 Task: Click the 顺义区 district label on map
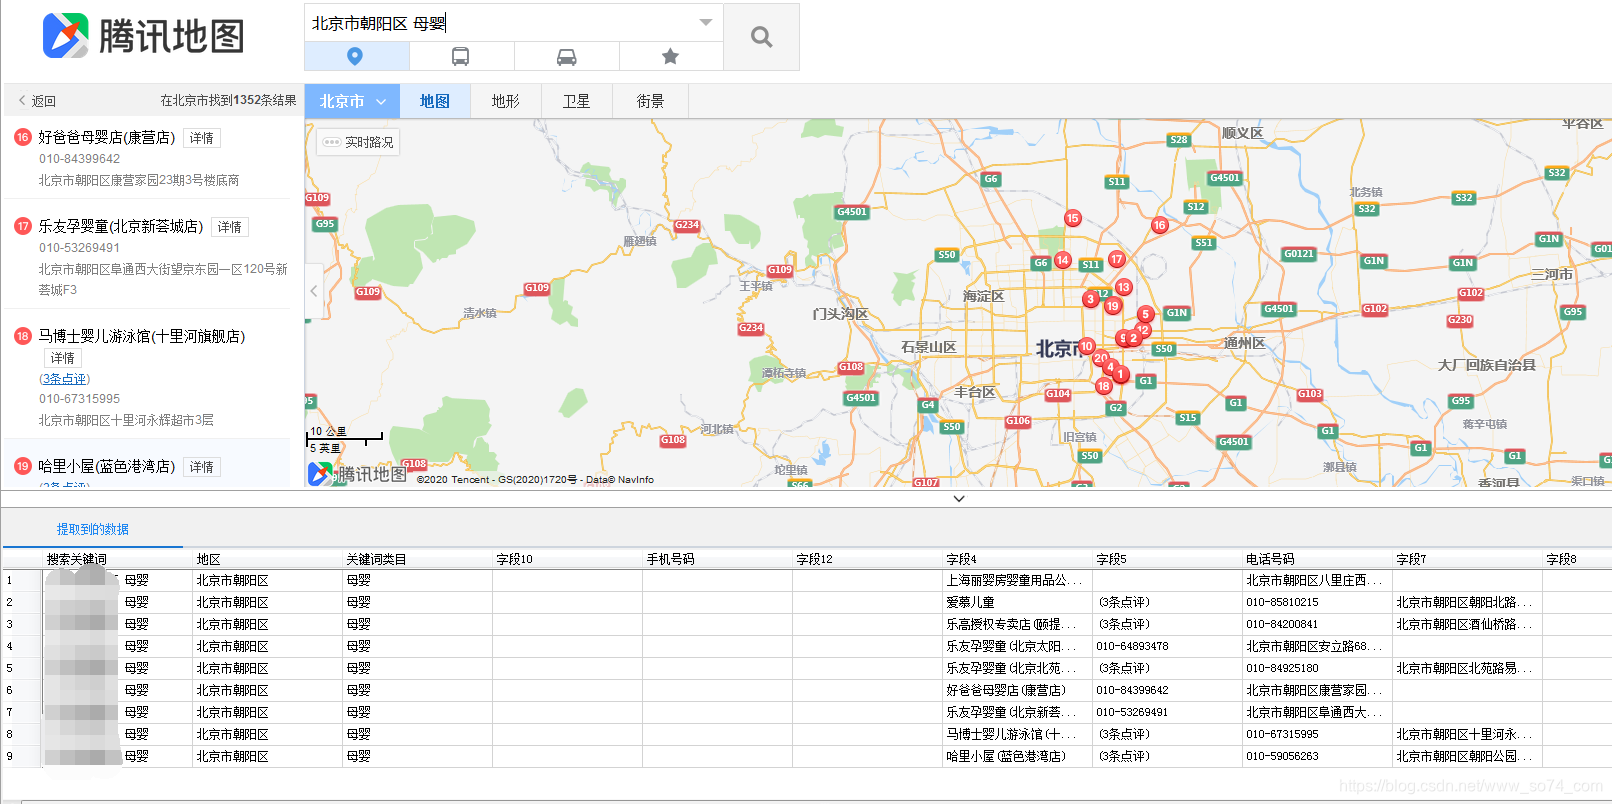coord(1242,133)
